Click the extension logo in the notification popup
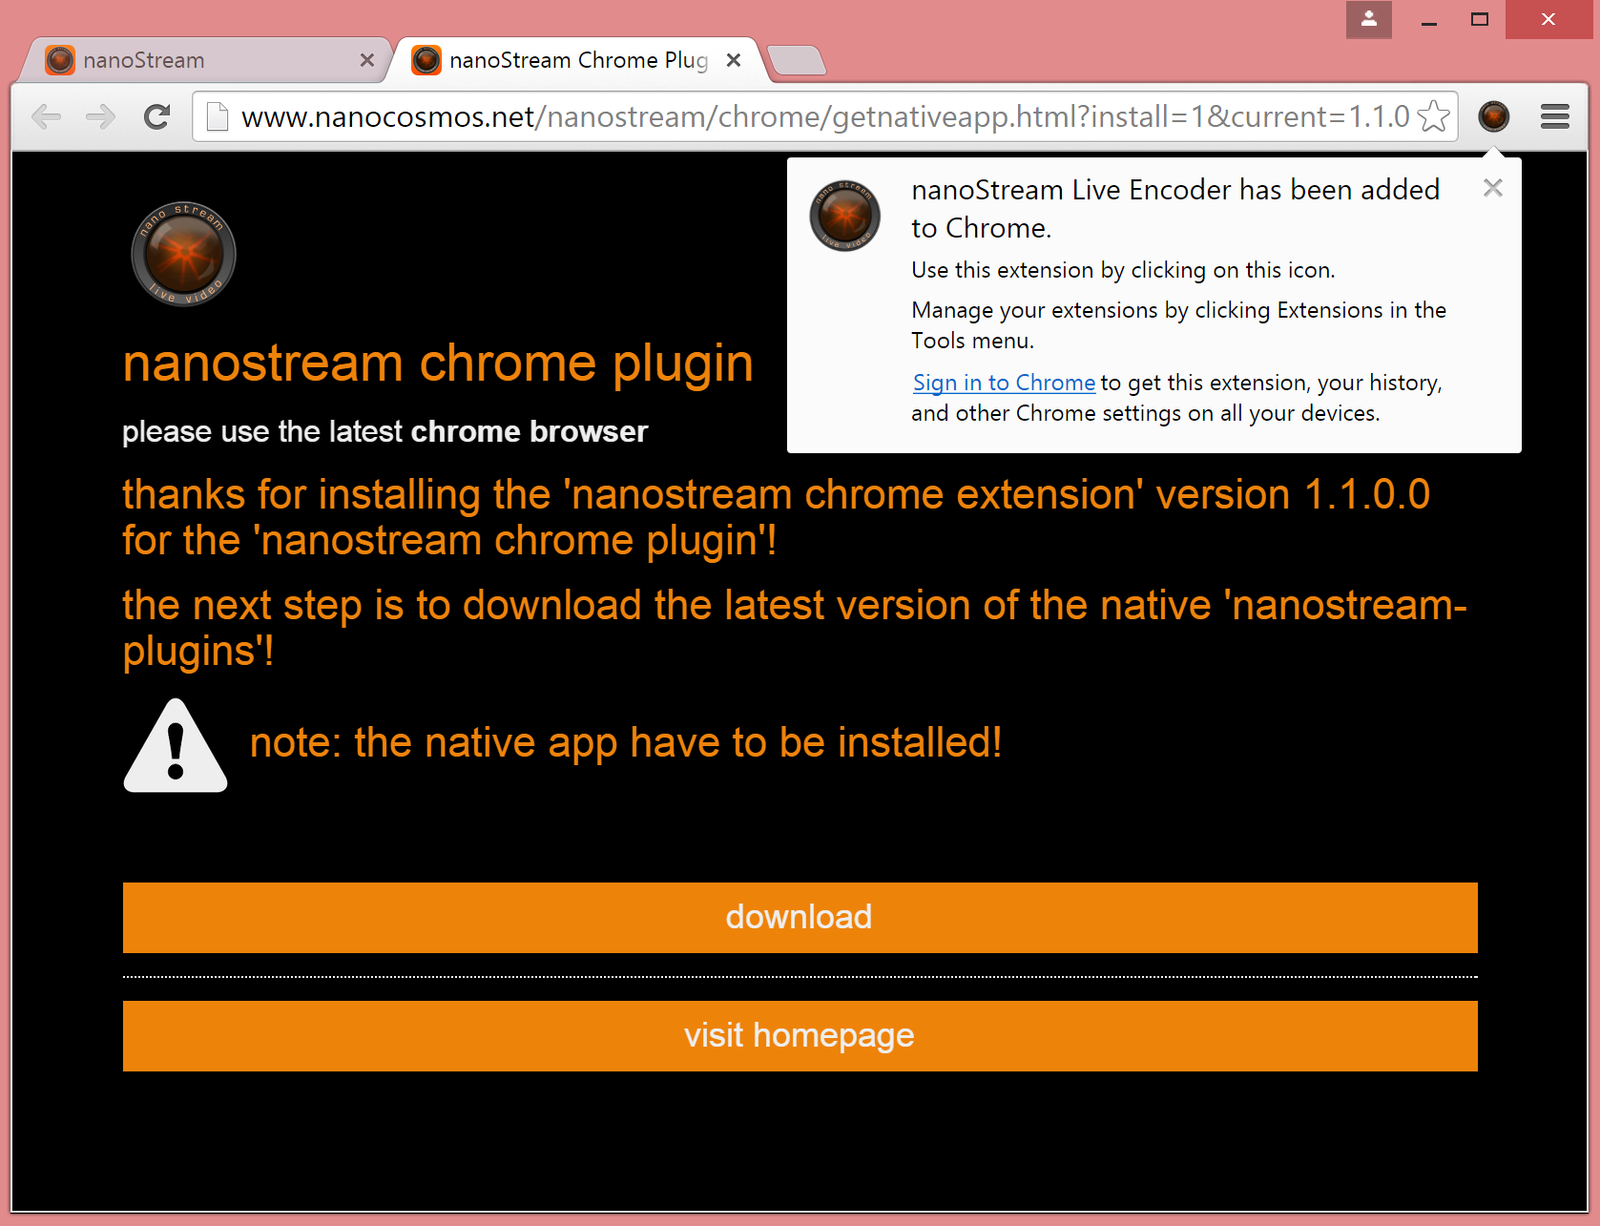 click(x=845, y=216)
